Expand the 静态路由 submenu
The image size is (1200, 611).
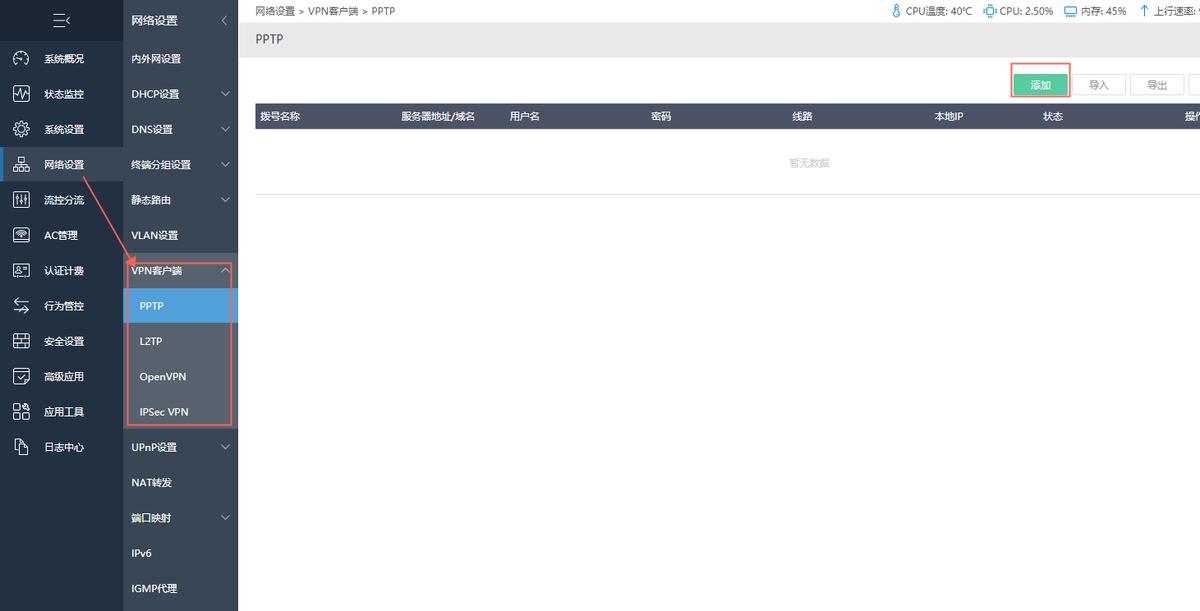[x=225, y=200]
